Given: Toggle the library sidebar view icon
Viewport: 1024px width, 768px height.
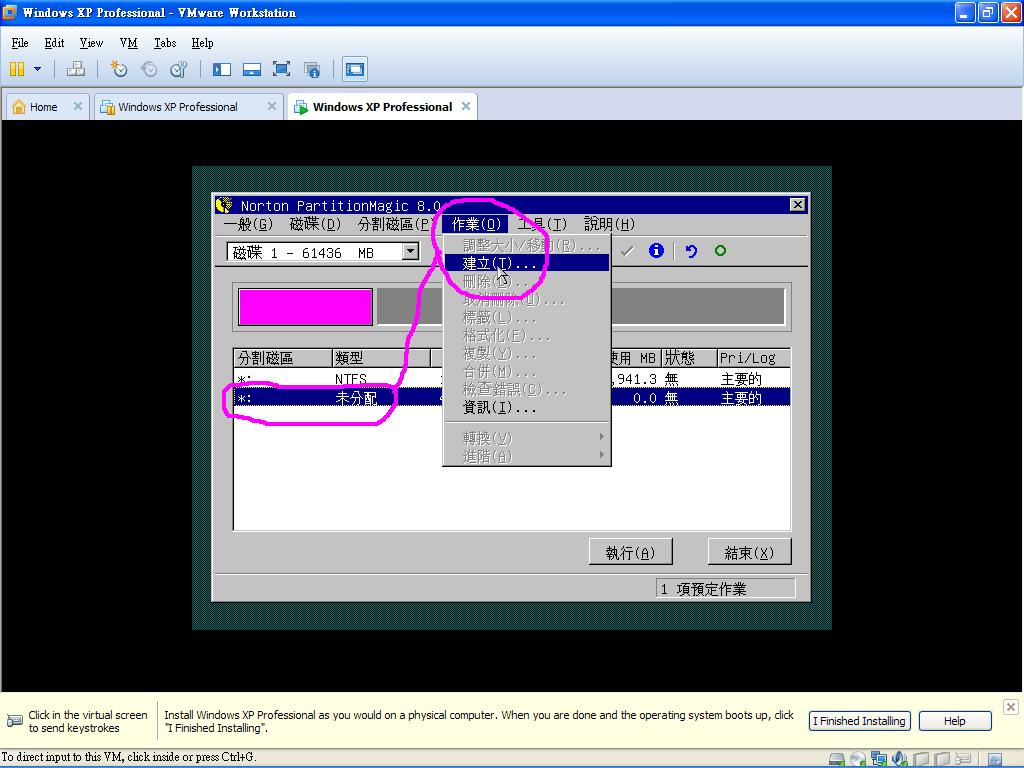Looking at the screenshot, I should 222,69.
